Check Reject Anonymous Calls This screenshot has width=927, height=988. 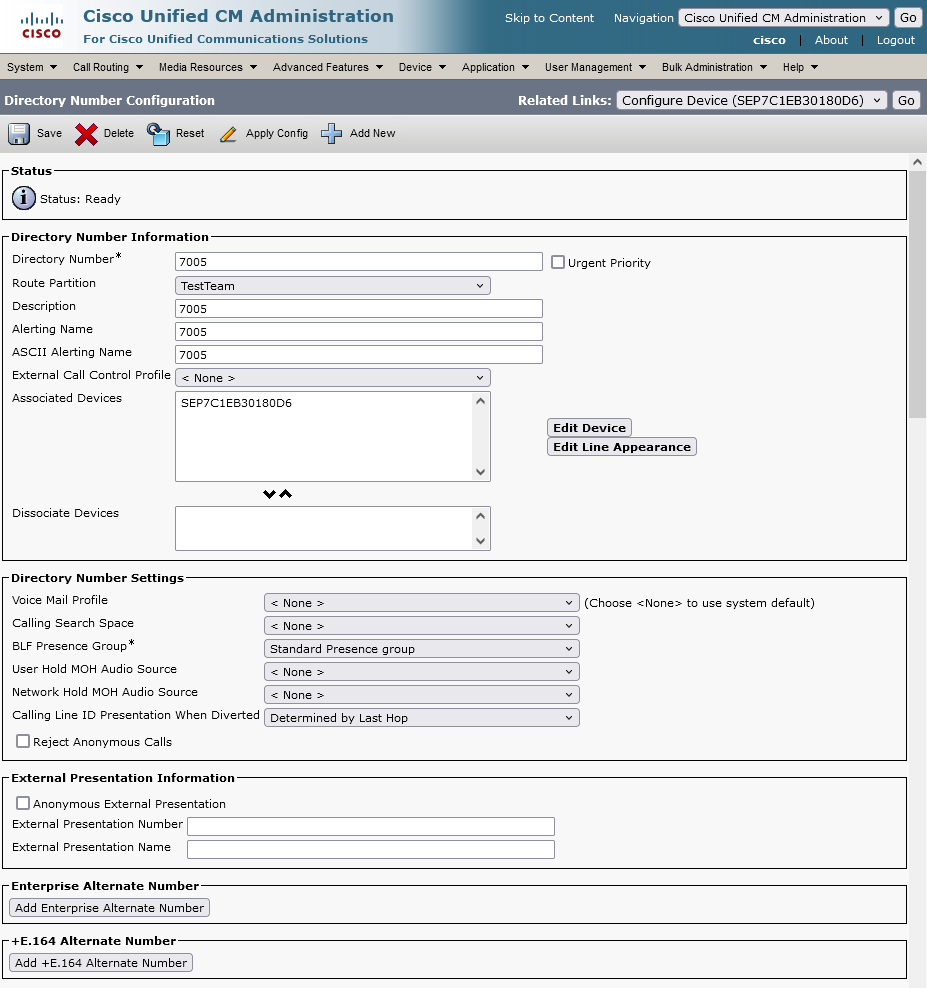click(x=23, y=741)
